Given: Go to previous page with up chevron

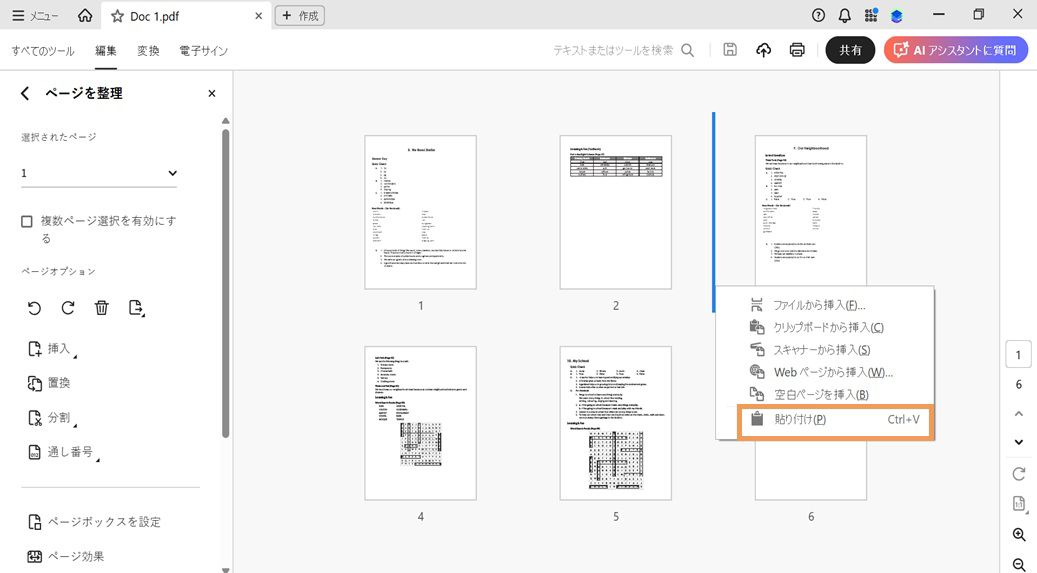Looking at the screenshot, I should coord(1018,414).
